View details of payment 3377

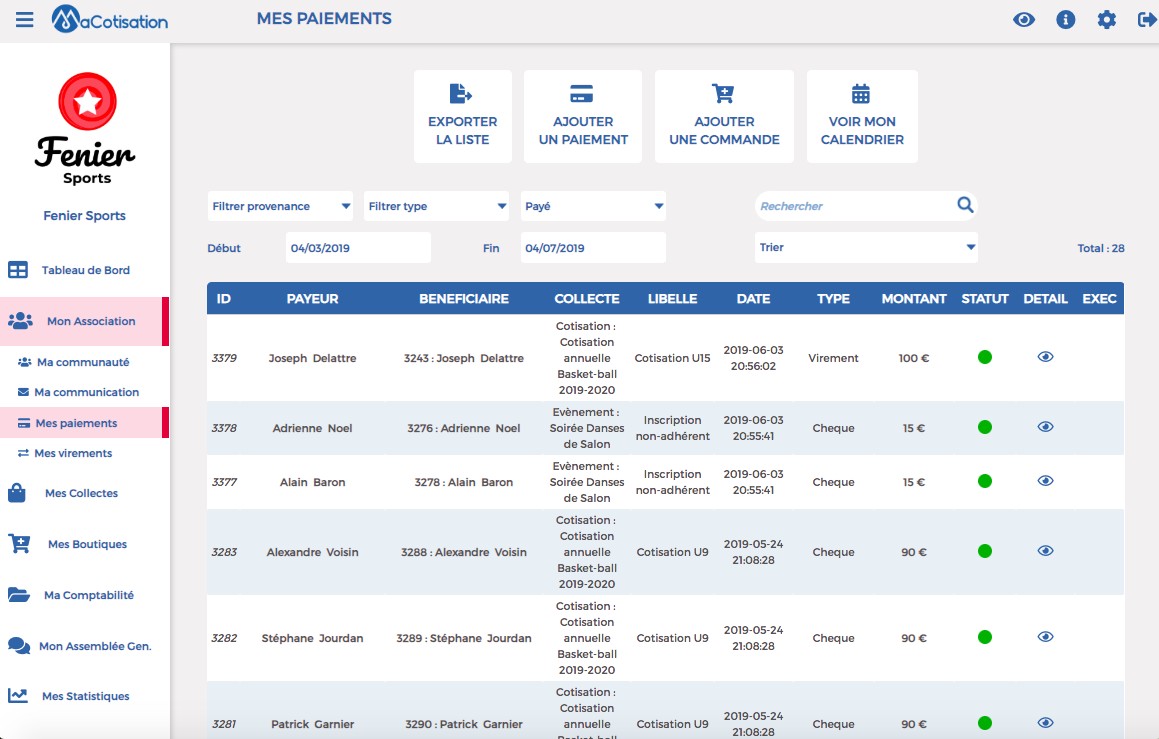tap(1045, 481)
